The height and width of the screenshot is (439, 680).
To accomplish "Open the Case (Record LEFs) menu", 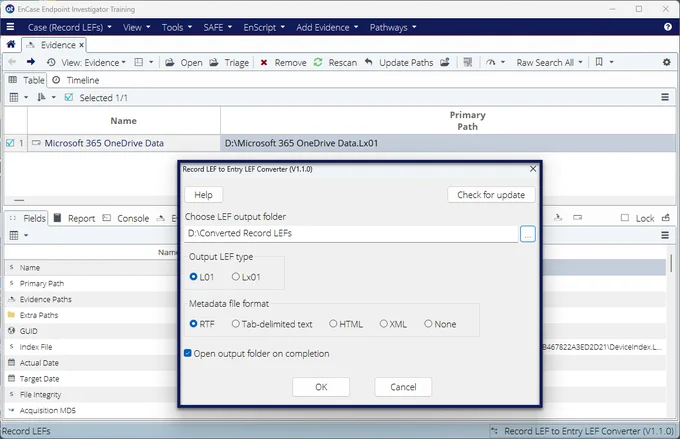I will 69,27.
